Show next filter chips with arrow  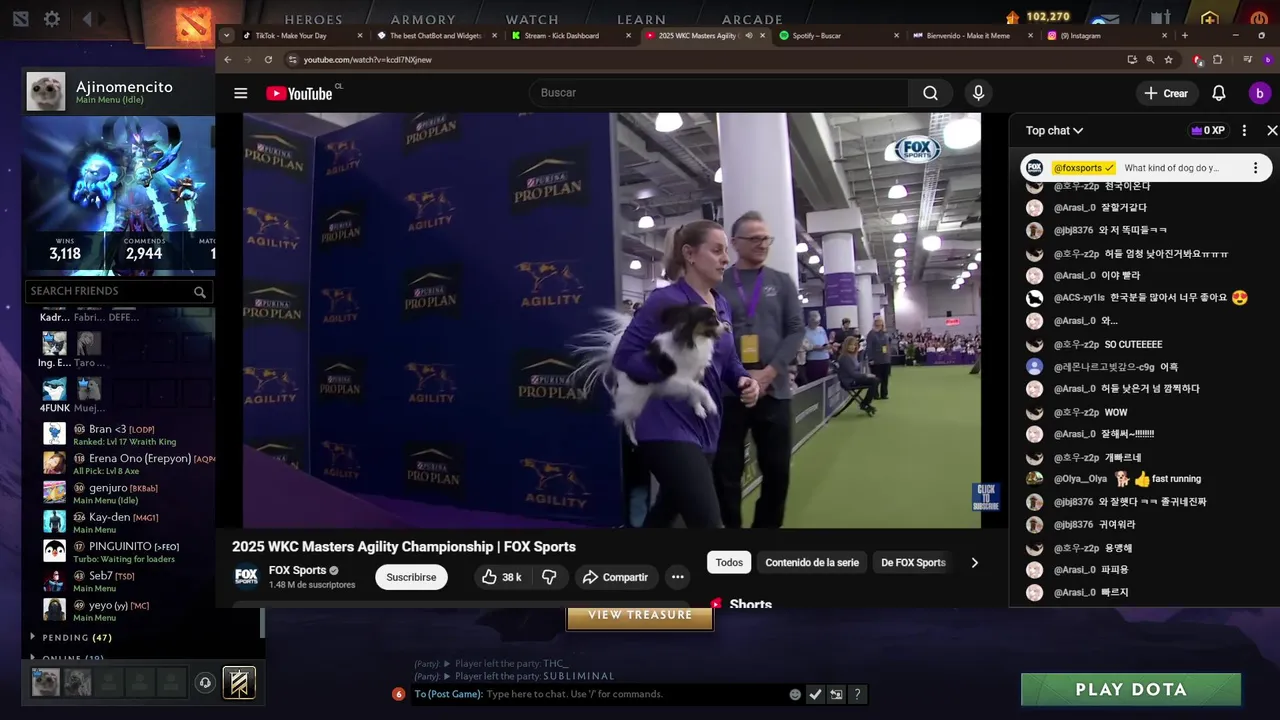[974, 563]
